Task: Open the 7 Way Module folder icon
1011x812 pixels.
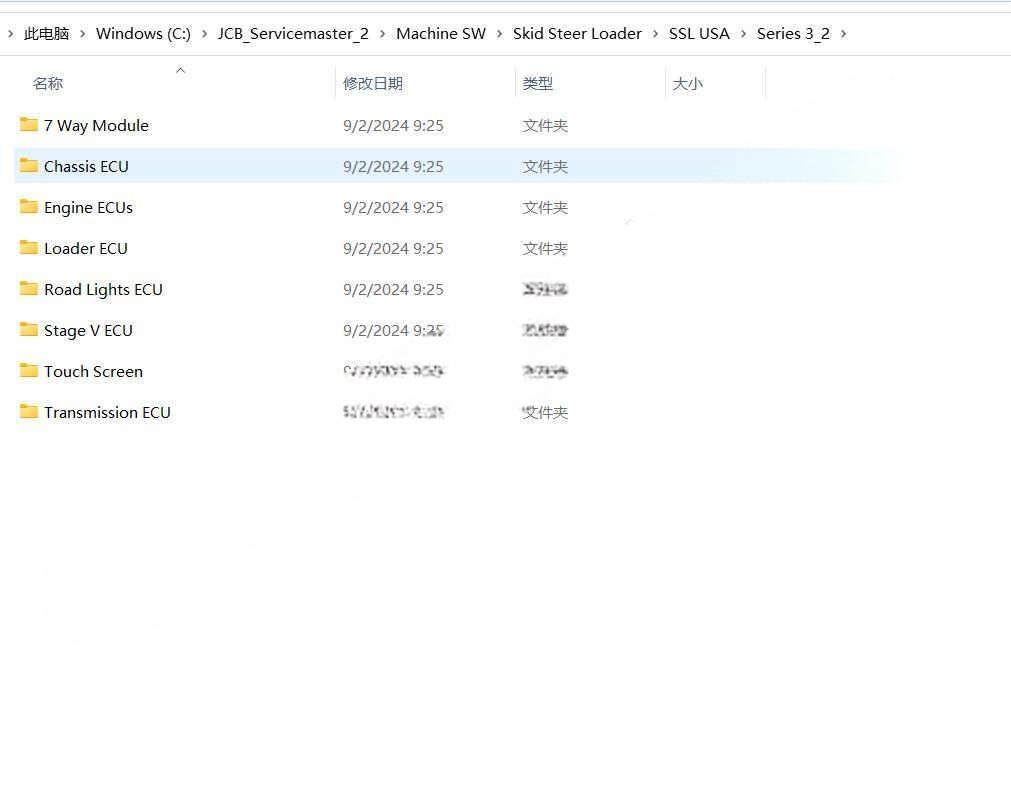Action: 28,125
